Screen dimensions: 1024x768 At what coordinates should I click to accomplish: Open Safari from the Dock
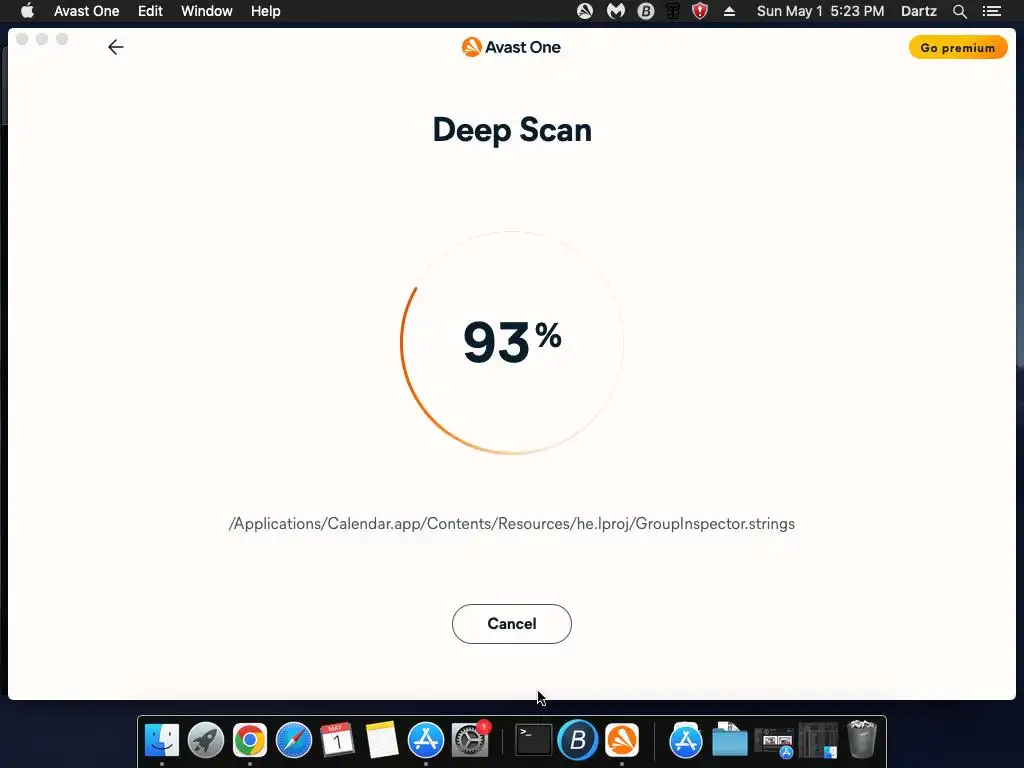pos(294,741)
